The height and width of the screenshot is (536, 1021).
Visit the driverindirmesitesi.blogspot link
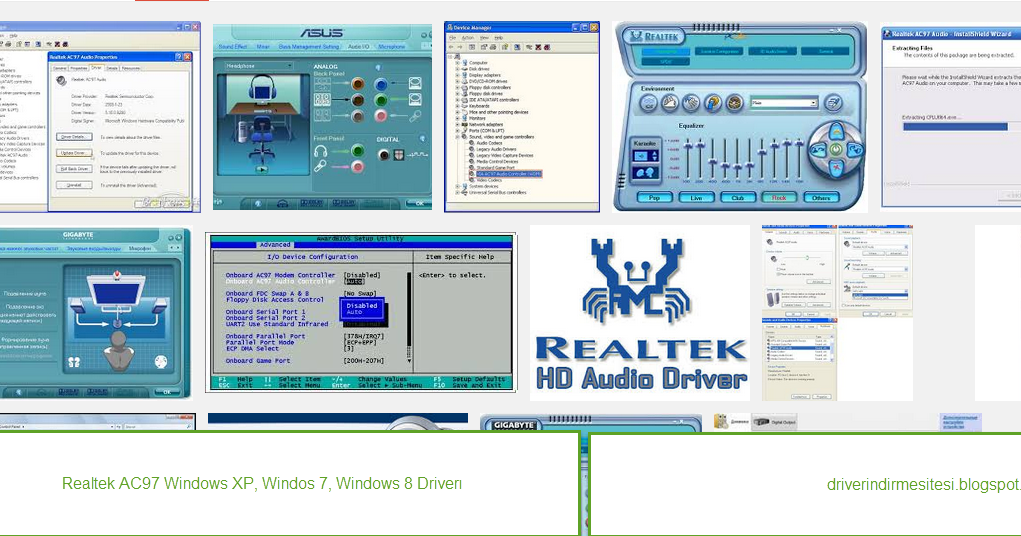click(x=923, y=485)
